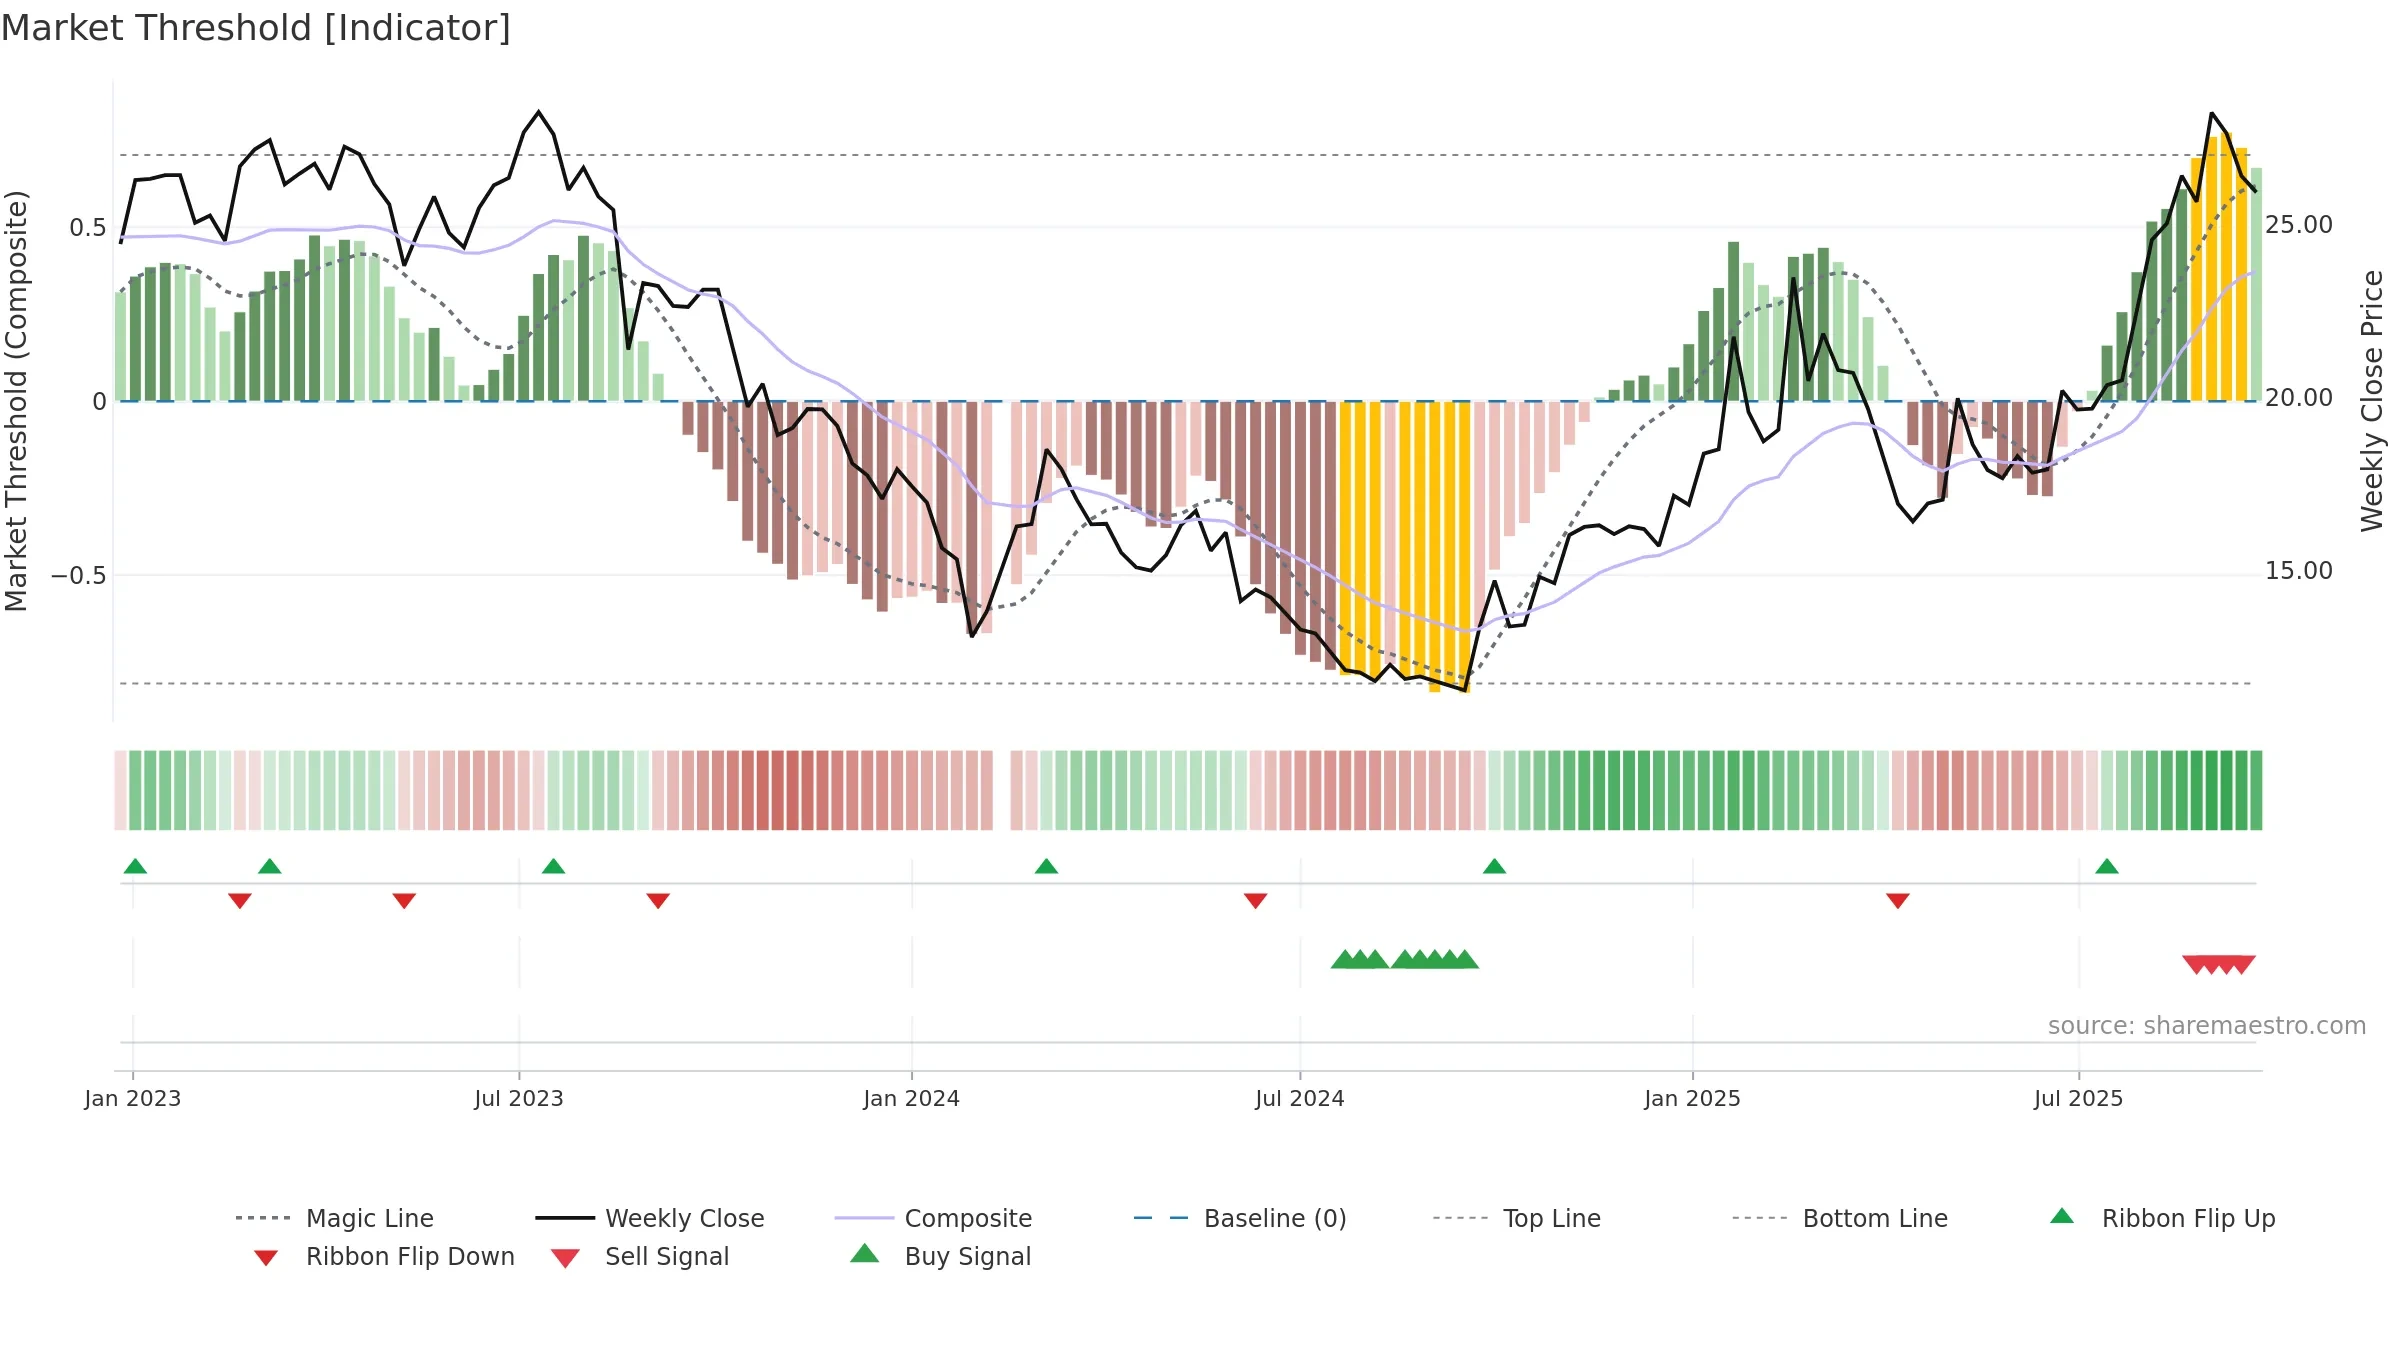Click the weekly close price peak near Jul 2023
2400x1350 pixels.
pyautogui.click(x=539, y=112)
